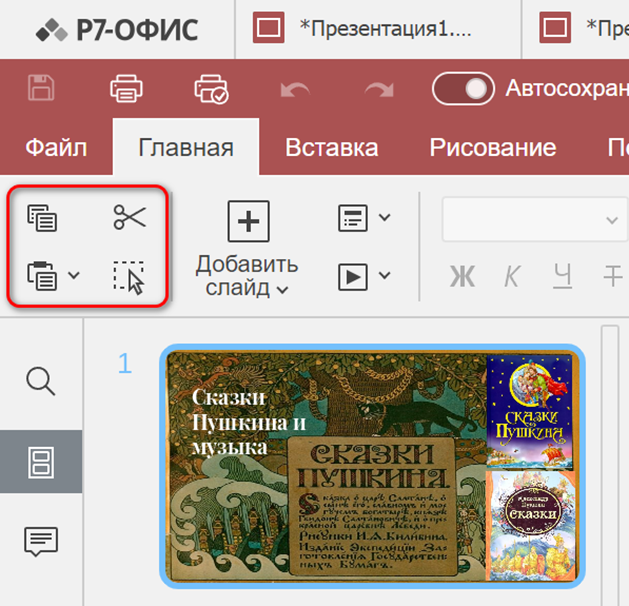Click the Print icon
The height and width of the screenshot is (606, 629).
126,88
